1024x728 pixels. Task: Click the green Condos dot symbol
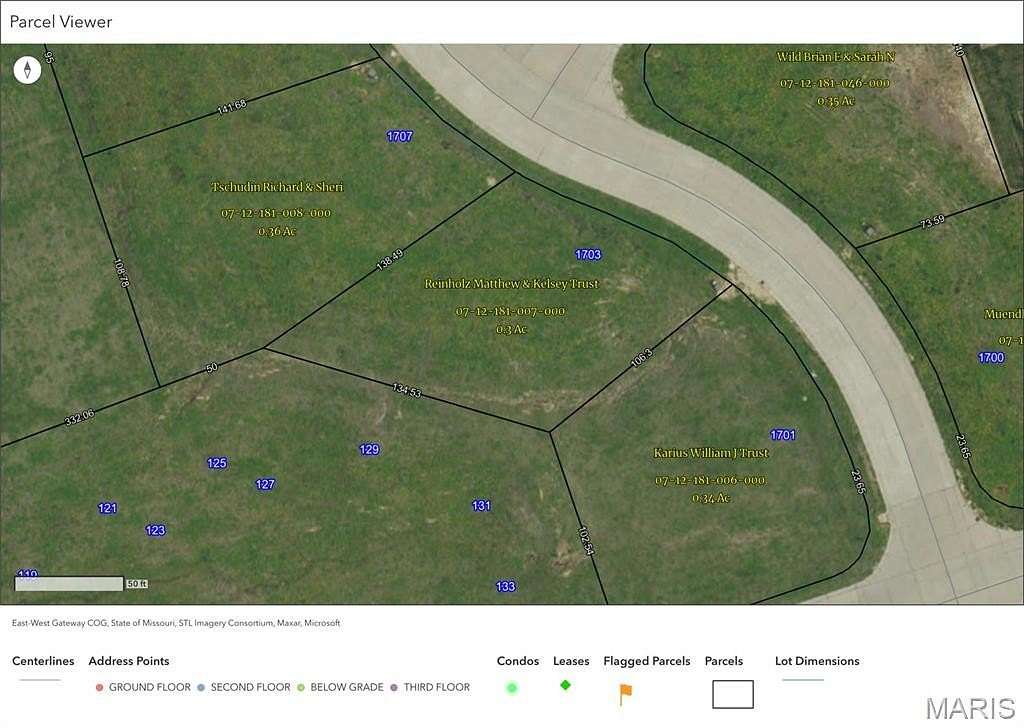(x=511, y=687)
